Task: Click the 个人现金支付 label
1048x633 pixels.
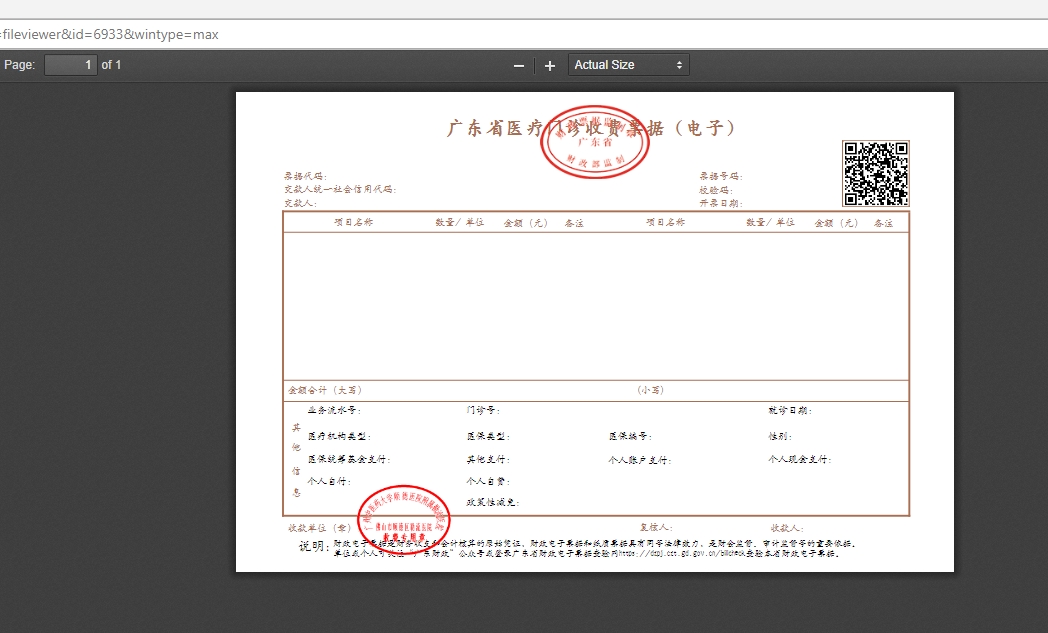Action: (799, 460)
